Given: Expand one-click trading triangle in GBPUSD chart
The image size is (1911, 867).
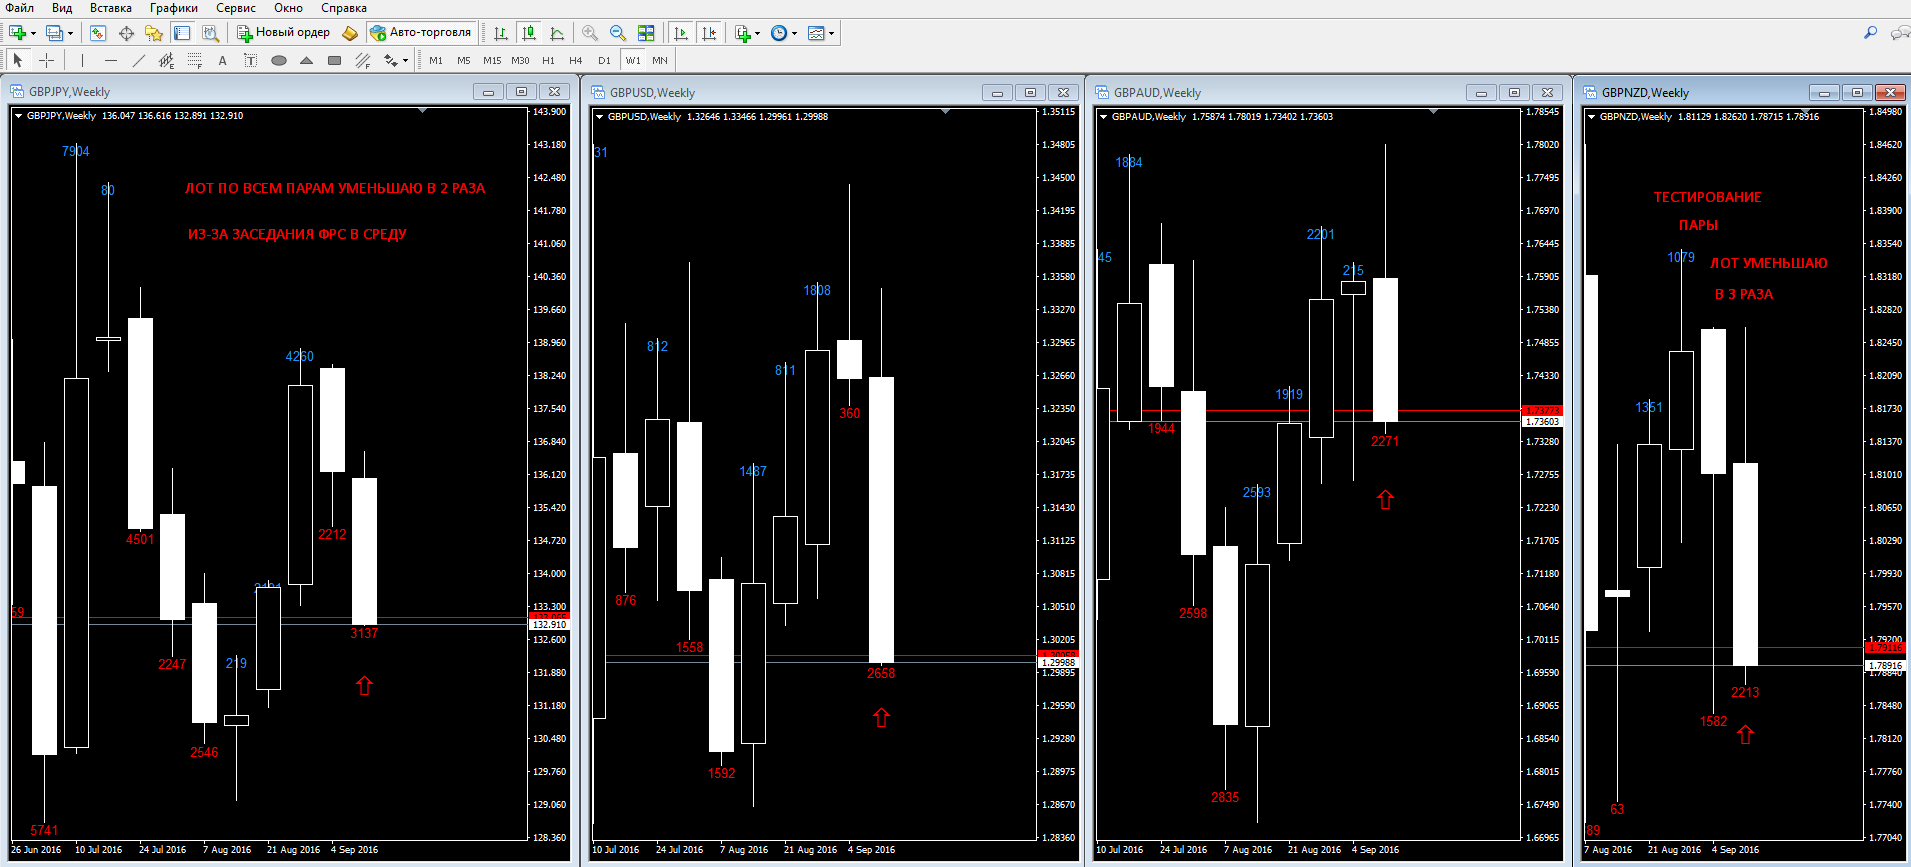Looking at the screenshot, I should point(600,117).
